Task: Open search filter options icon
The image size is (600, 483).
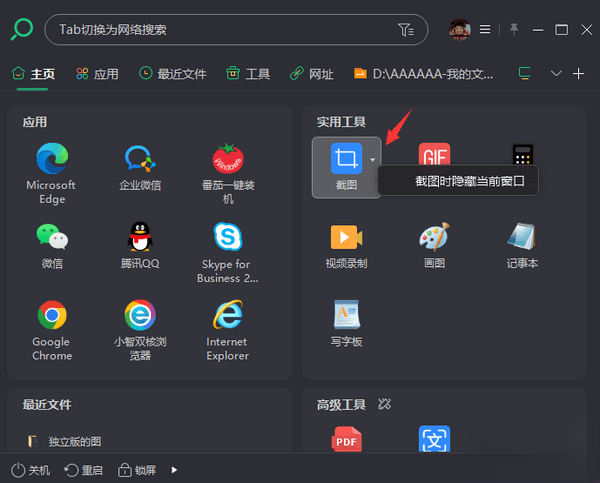Action: point(406,29)
